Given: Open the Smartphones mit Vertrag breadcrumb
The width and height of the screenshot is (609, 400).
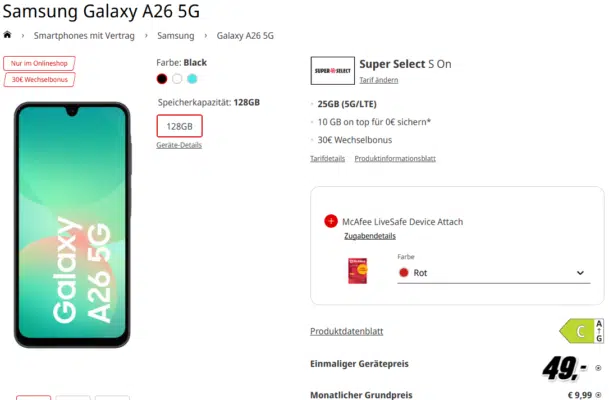Looking at the screenshot, I should tap(84, 36).
